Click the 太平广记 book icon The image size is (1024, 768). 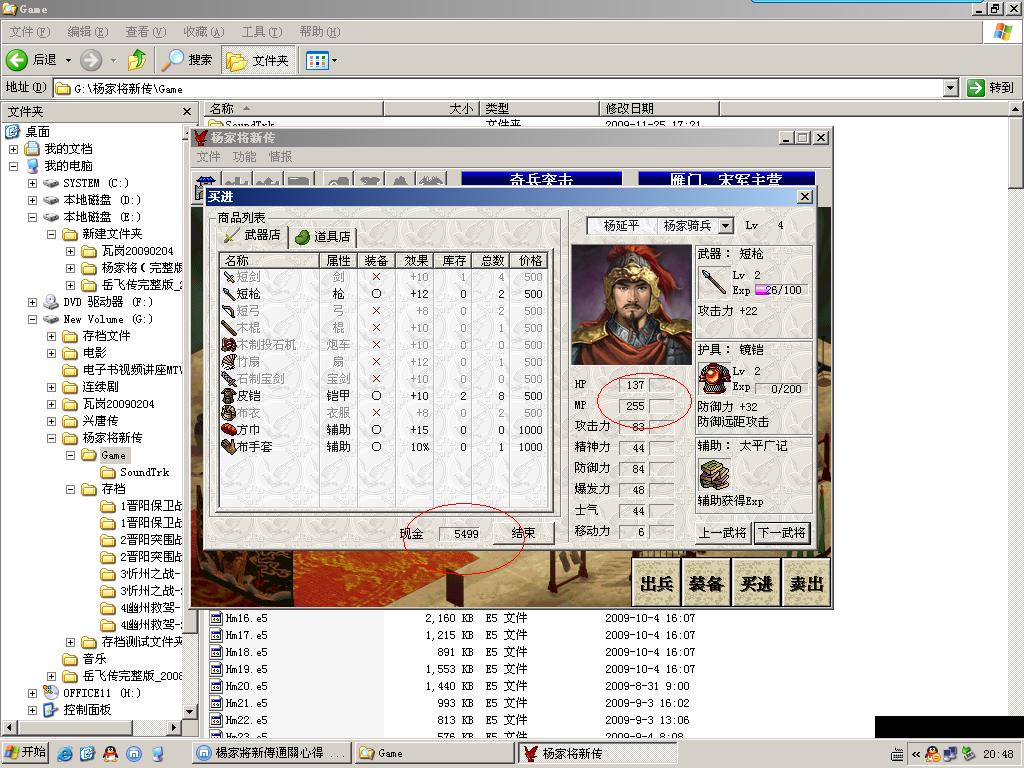click(713, 475)
